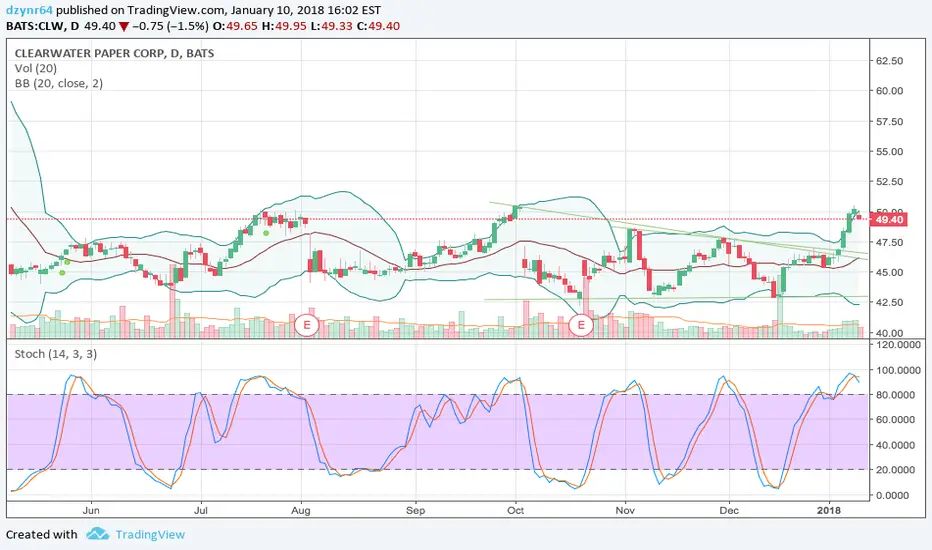
Task: Click the 62.50 price axis label
Action: click(x=889, y=61)
